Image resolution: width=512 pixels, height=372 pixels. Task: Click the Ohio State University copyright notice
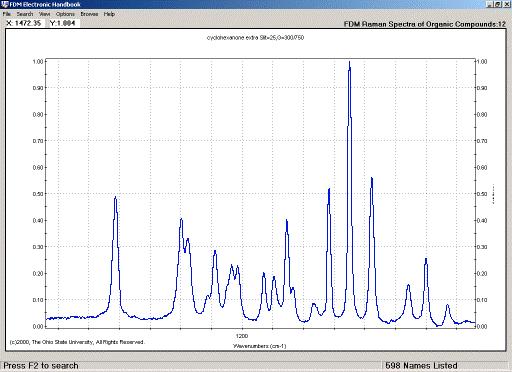[77, 342]
